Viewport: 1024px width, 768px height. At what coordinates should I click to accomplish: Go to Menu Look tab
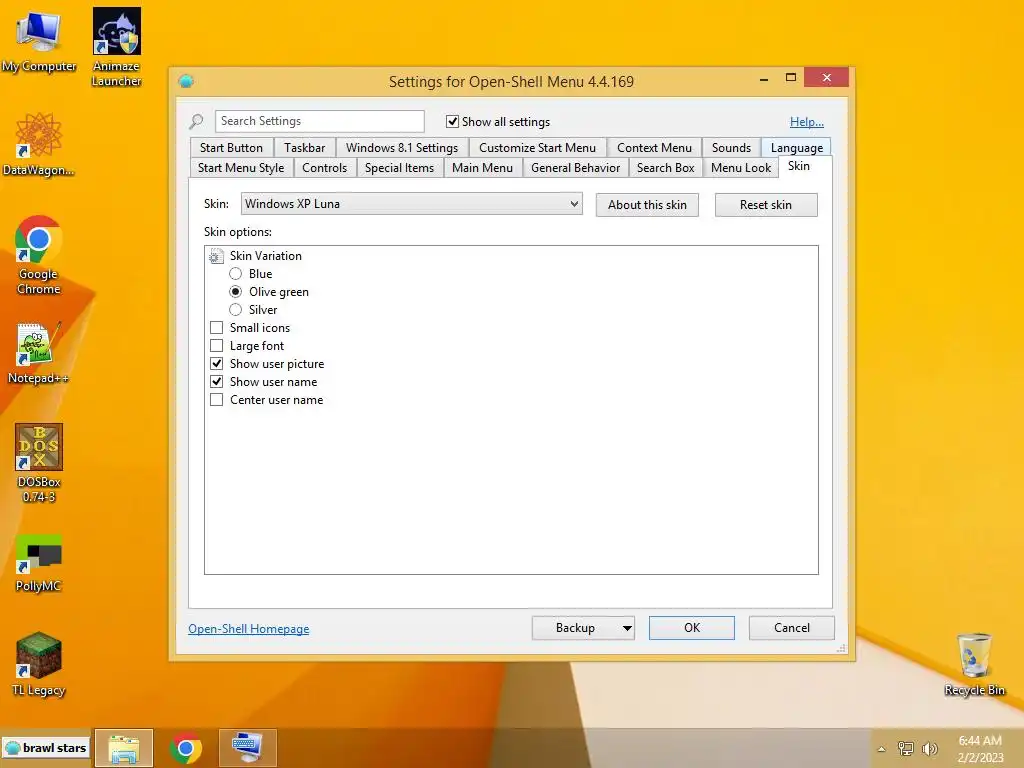click(741, 168)
